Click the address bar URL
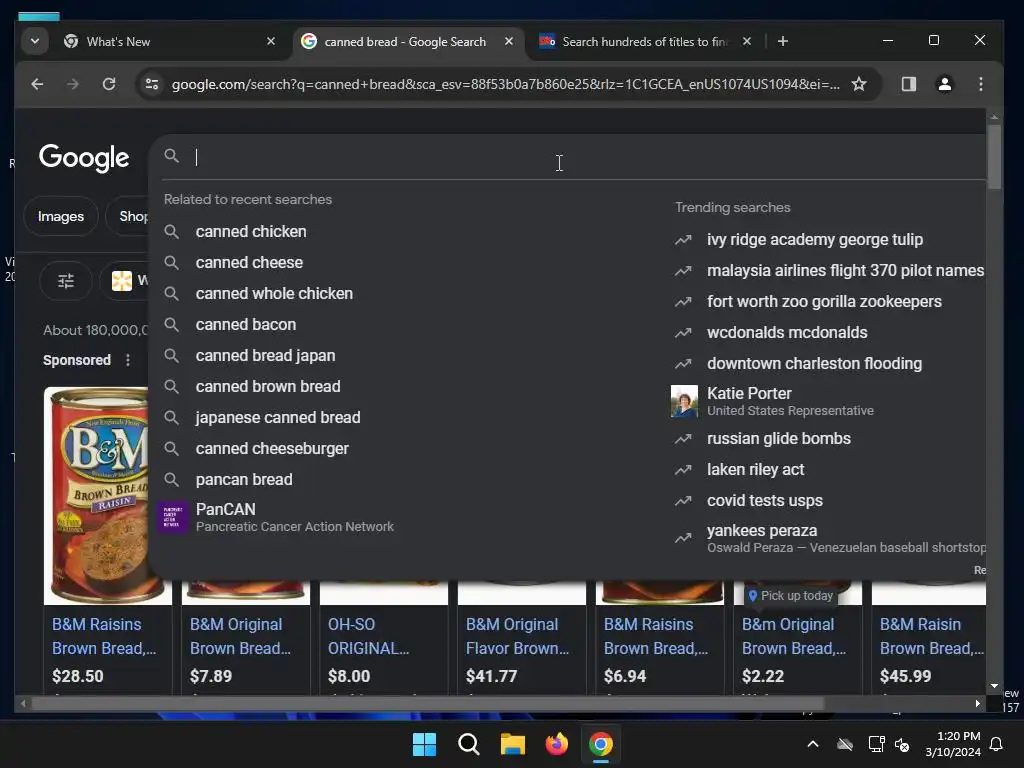The height and width of the screenshot is (768, 1024). click(505, 84)
